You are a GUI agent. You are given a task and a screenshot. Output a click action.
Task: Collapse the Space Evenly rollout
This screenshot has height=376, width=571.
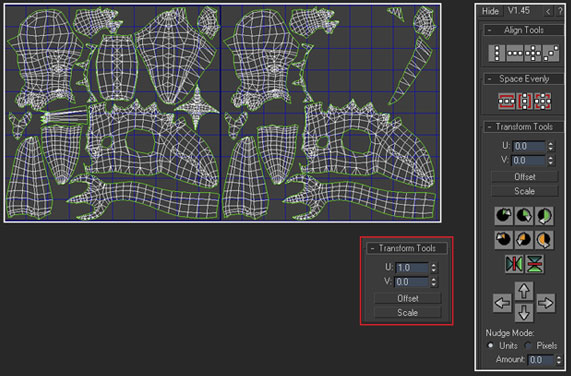coord(489,79)
